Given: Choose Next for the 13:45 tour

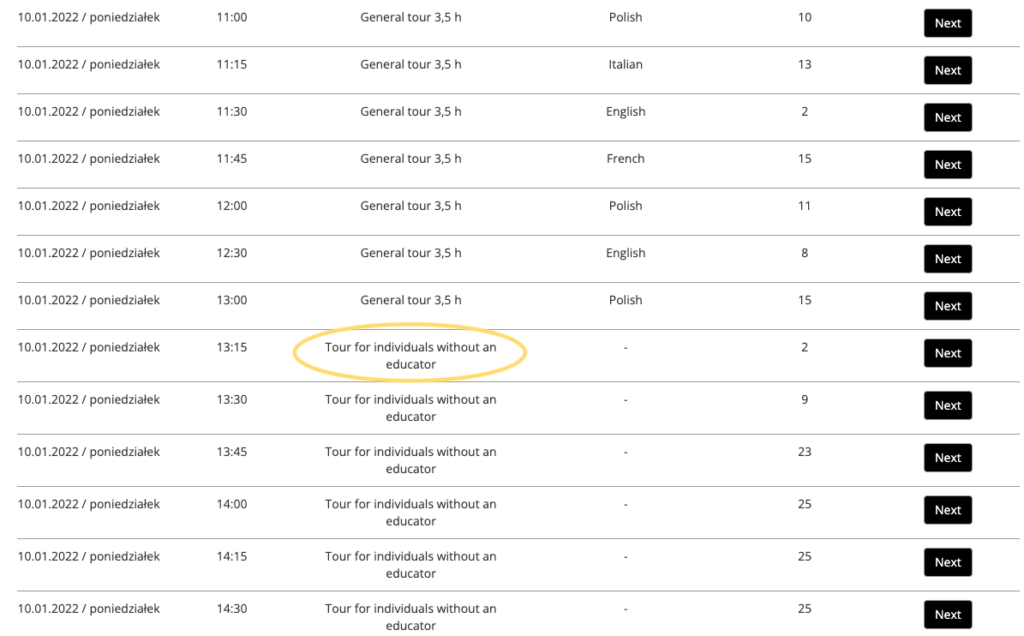Looking at the screenshot, I should pyautogui.click(x=947, y=457).
